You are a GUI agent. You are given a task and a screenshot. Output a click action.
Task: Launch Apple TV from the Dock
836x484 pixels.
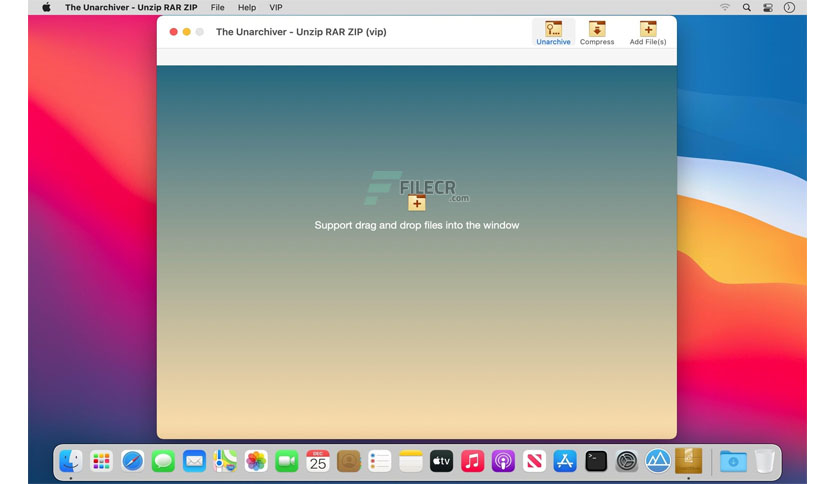pyautogui.click(x=441, y=461)
